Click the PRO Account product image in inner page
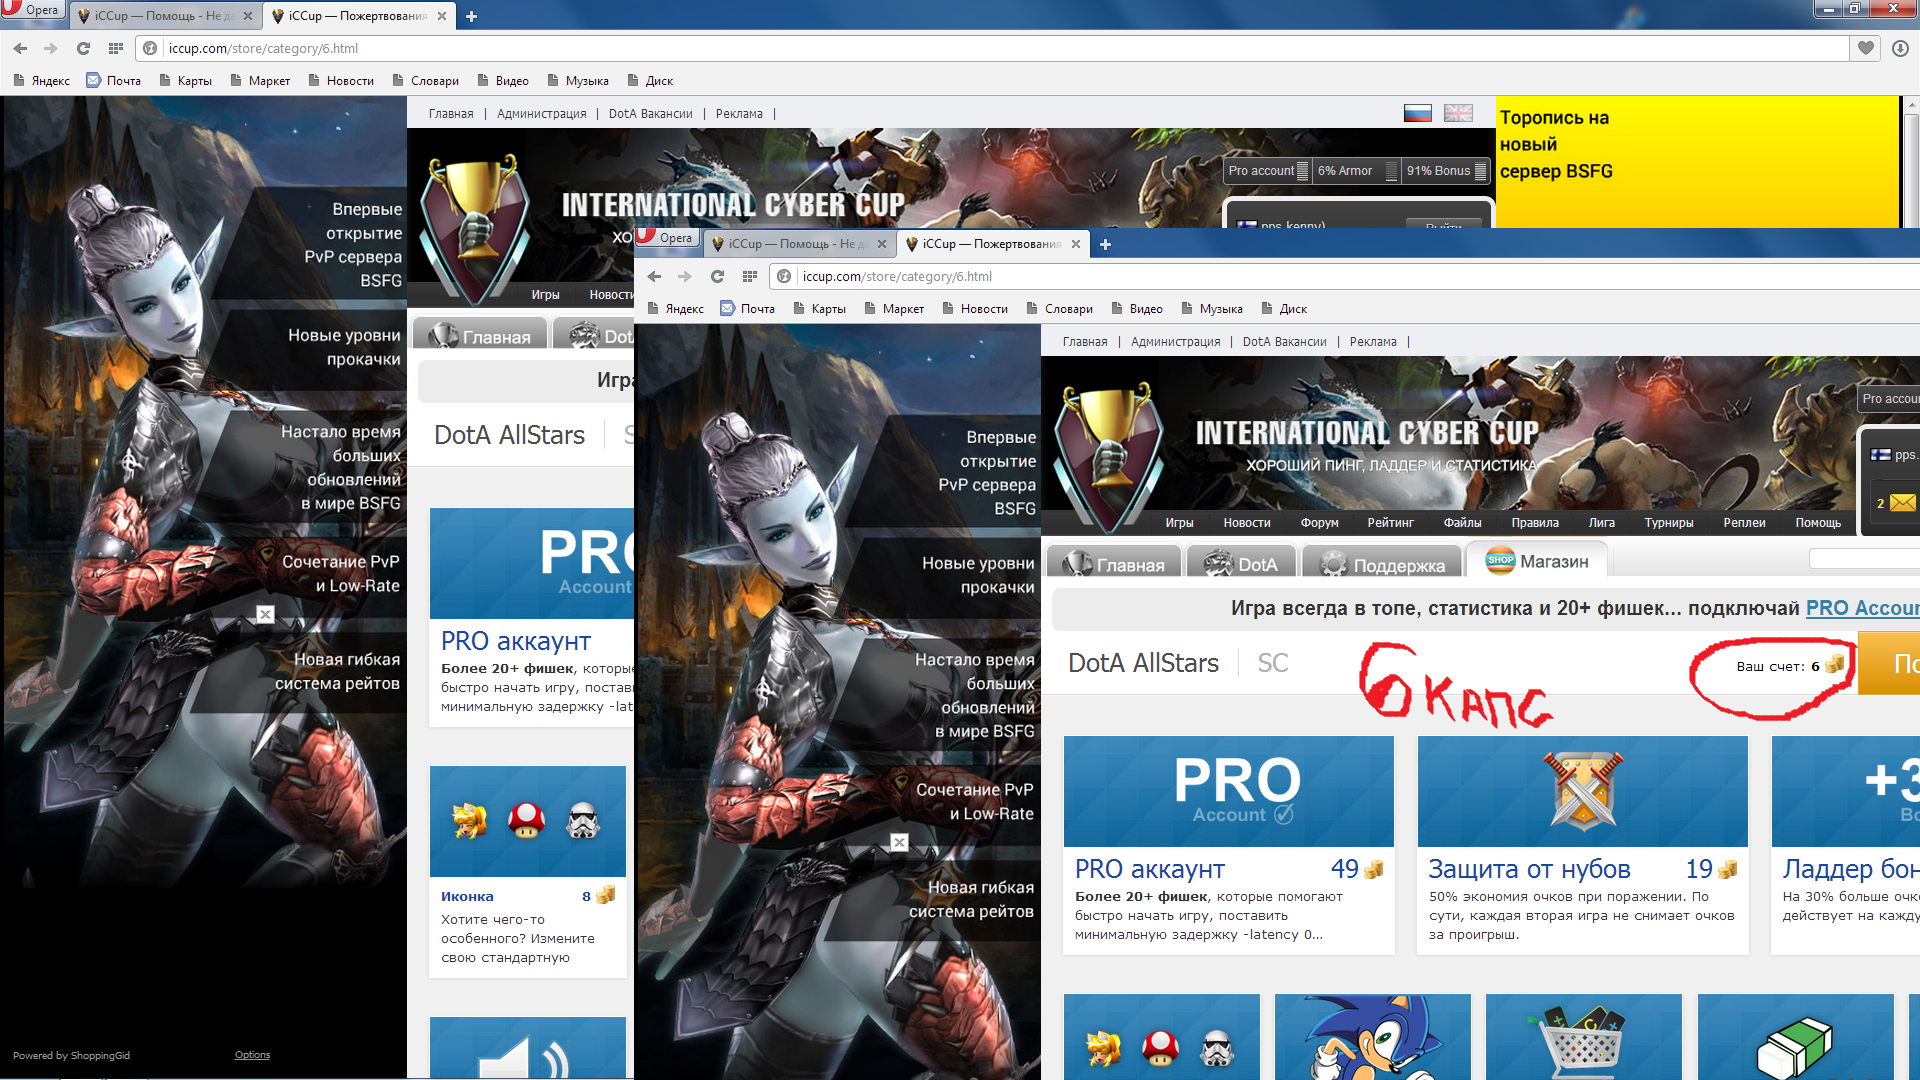Viewport: 1920px width, 1080px height. 1228,791
